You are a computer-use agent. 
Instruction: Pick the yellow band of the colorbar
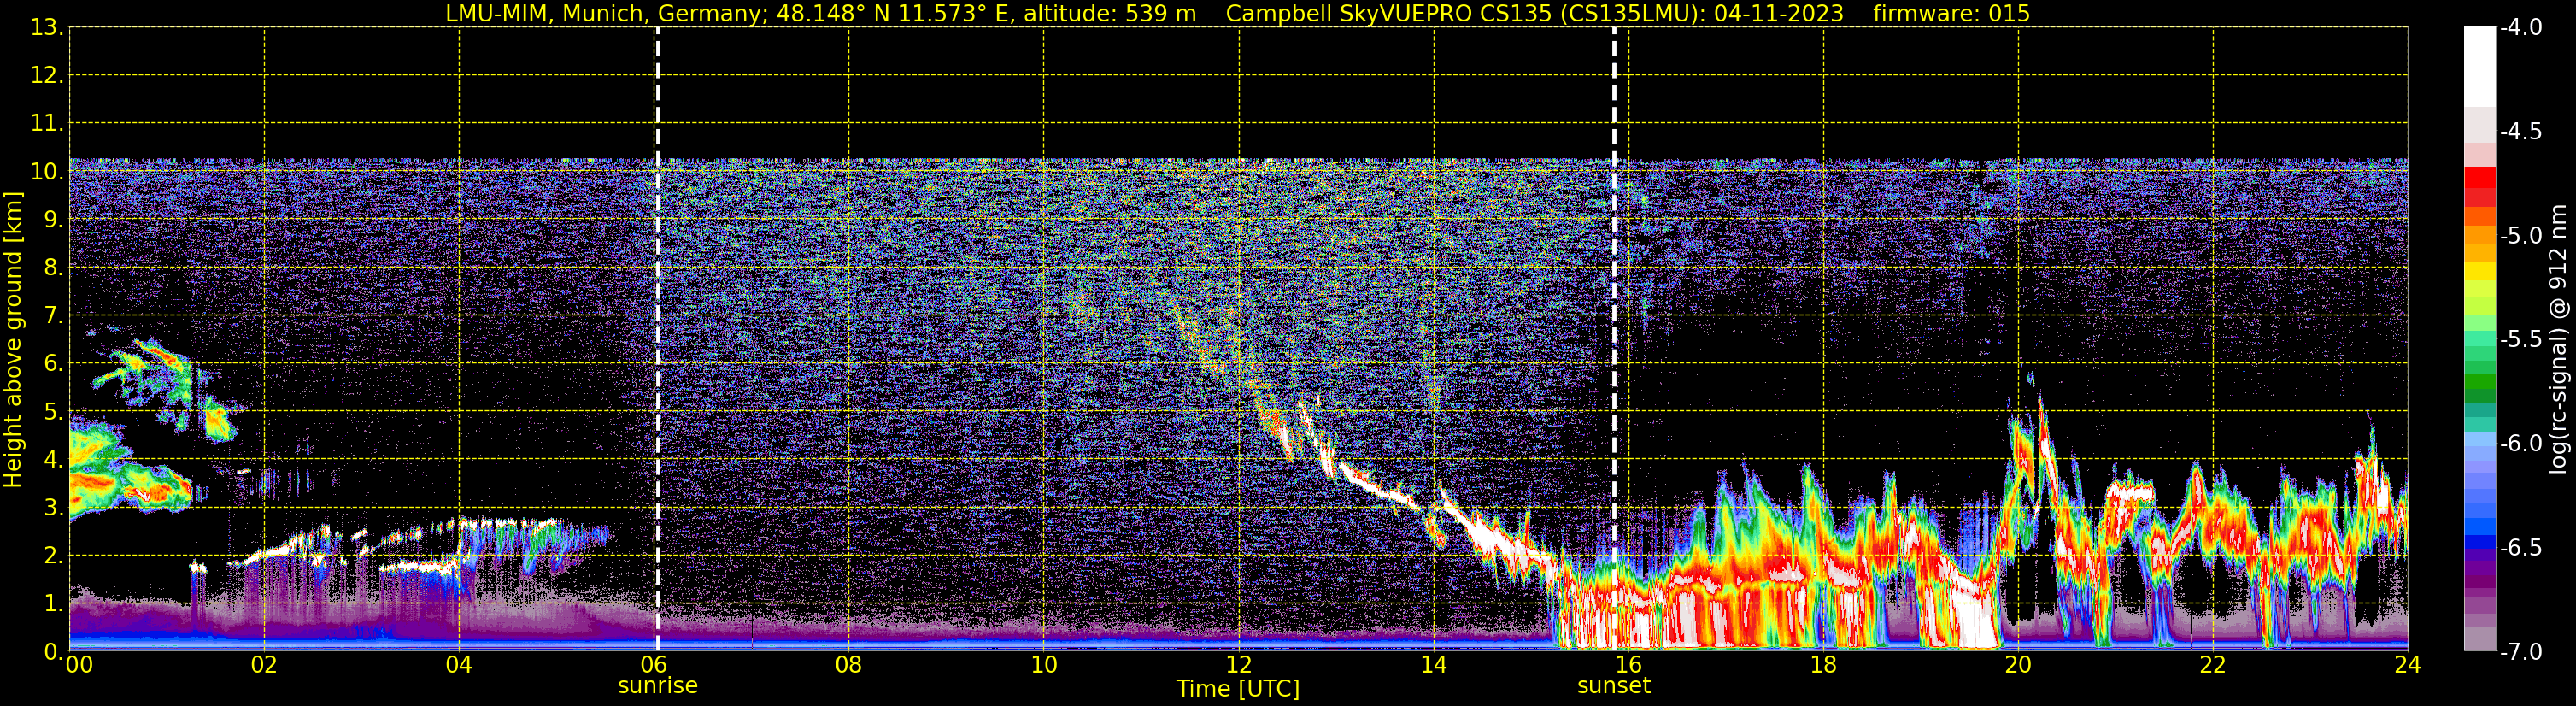[2479, 271]
